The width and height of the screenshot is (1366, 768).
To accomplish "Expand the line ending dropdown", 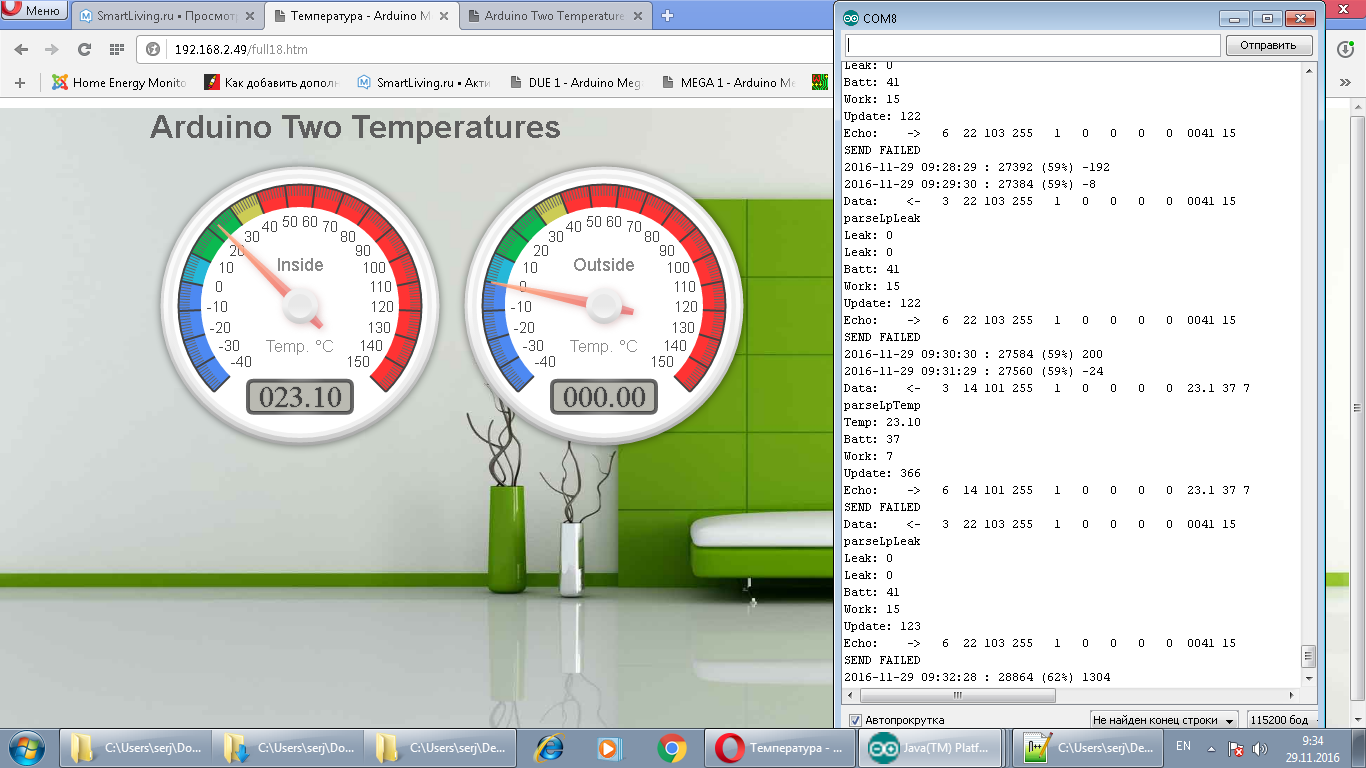I will [x=1164, y=720].
